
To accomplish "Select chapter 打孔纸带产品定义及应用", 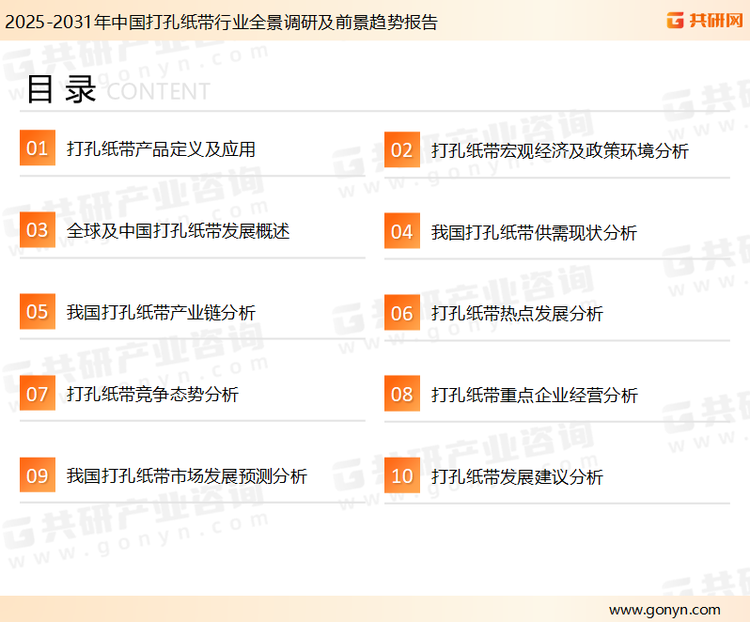I will point(161,149).
